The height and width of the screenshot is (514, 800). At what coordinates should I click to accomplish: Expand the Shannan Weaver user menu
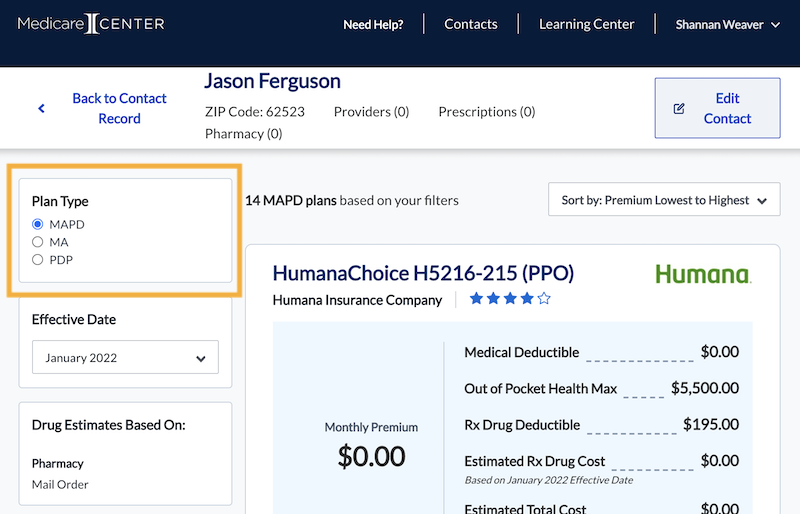(727, 25)
